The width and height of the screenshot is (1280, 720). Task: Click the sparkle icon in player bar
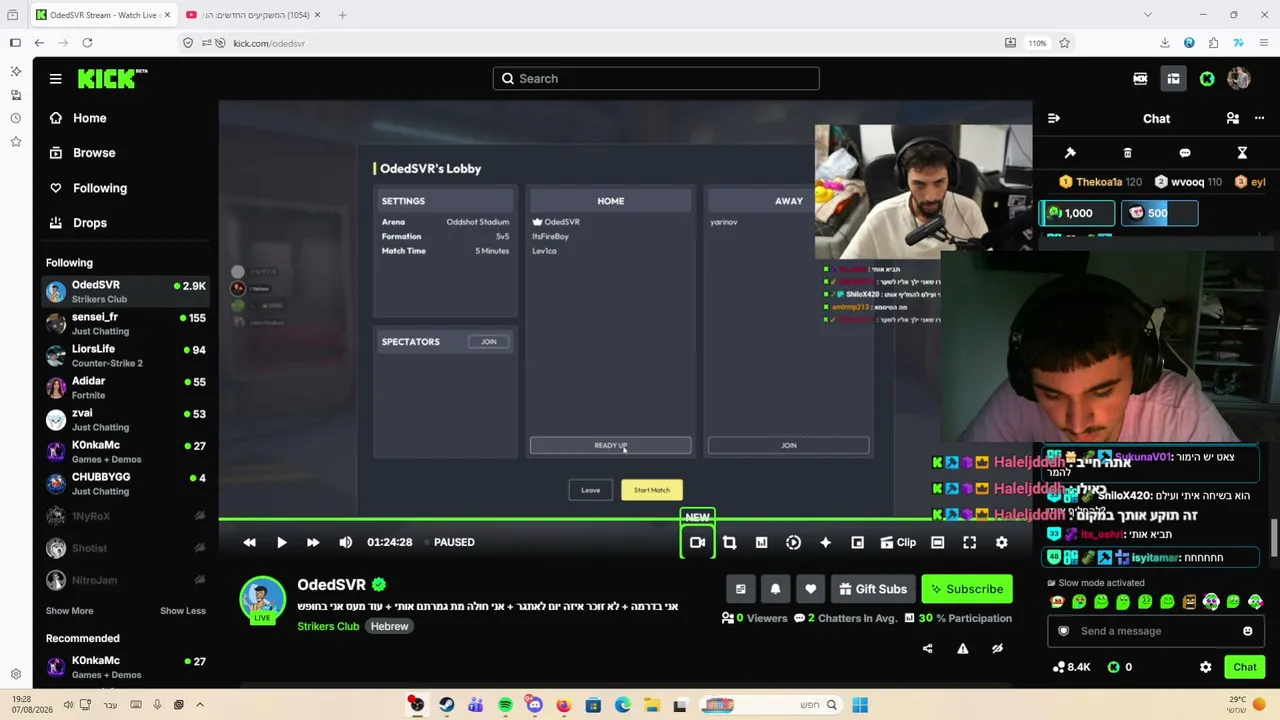tap(825, 542)
